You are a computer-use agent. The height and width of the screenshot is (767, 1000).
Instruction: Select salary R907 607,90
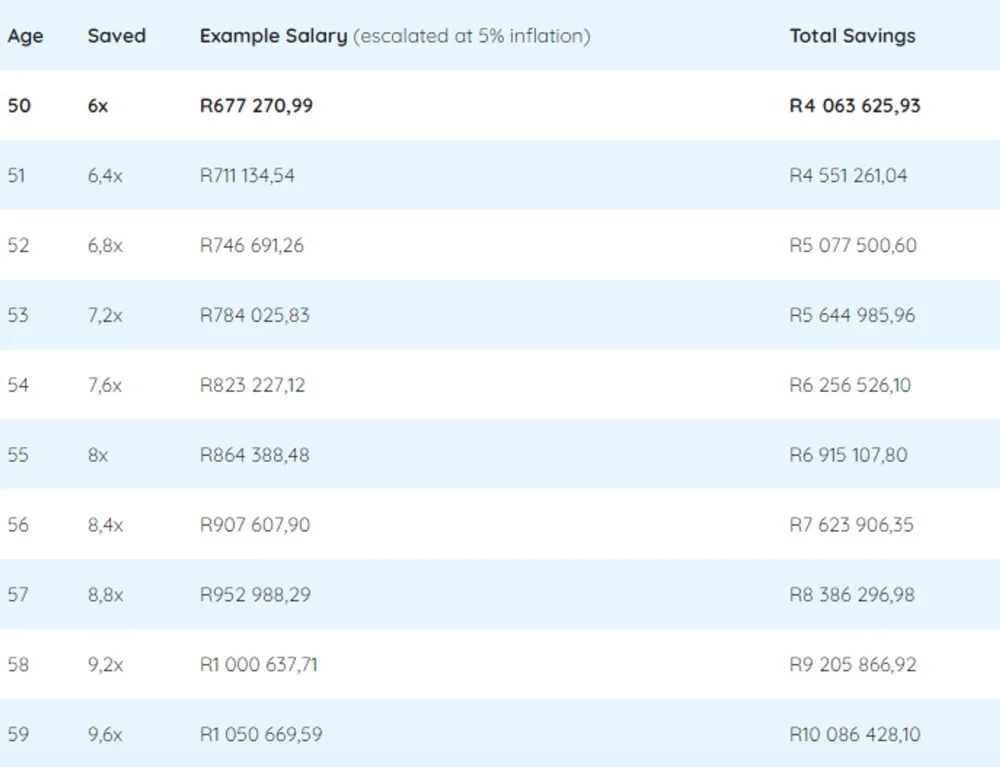coord(255,525)
